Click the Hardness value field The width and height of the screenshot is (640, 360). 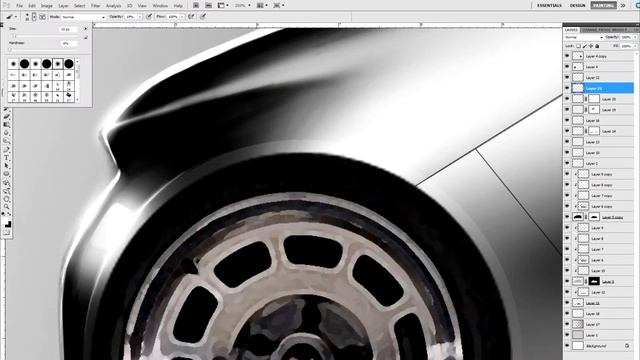coord(68,43)
